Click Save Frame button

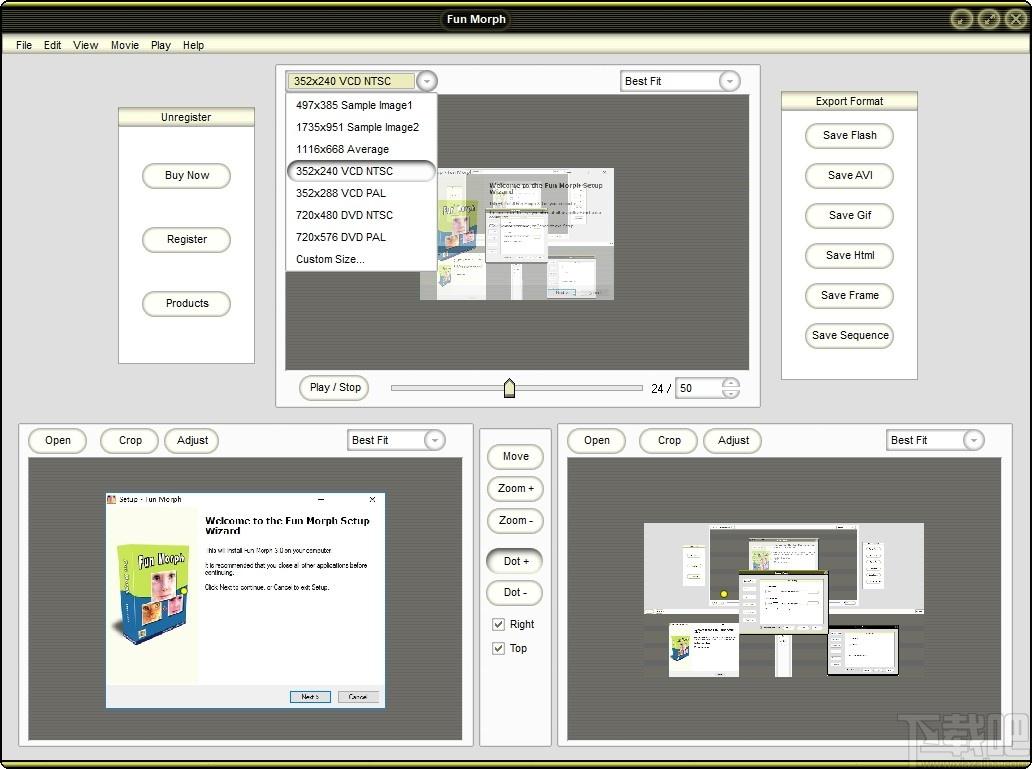point(849,296)
